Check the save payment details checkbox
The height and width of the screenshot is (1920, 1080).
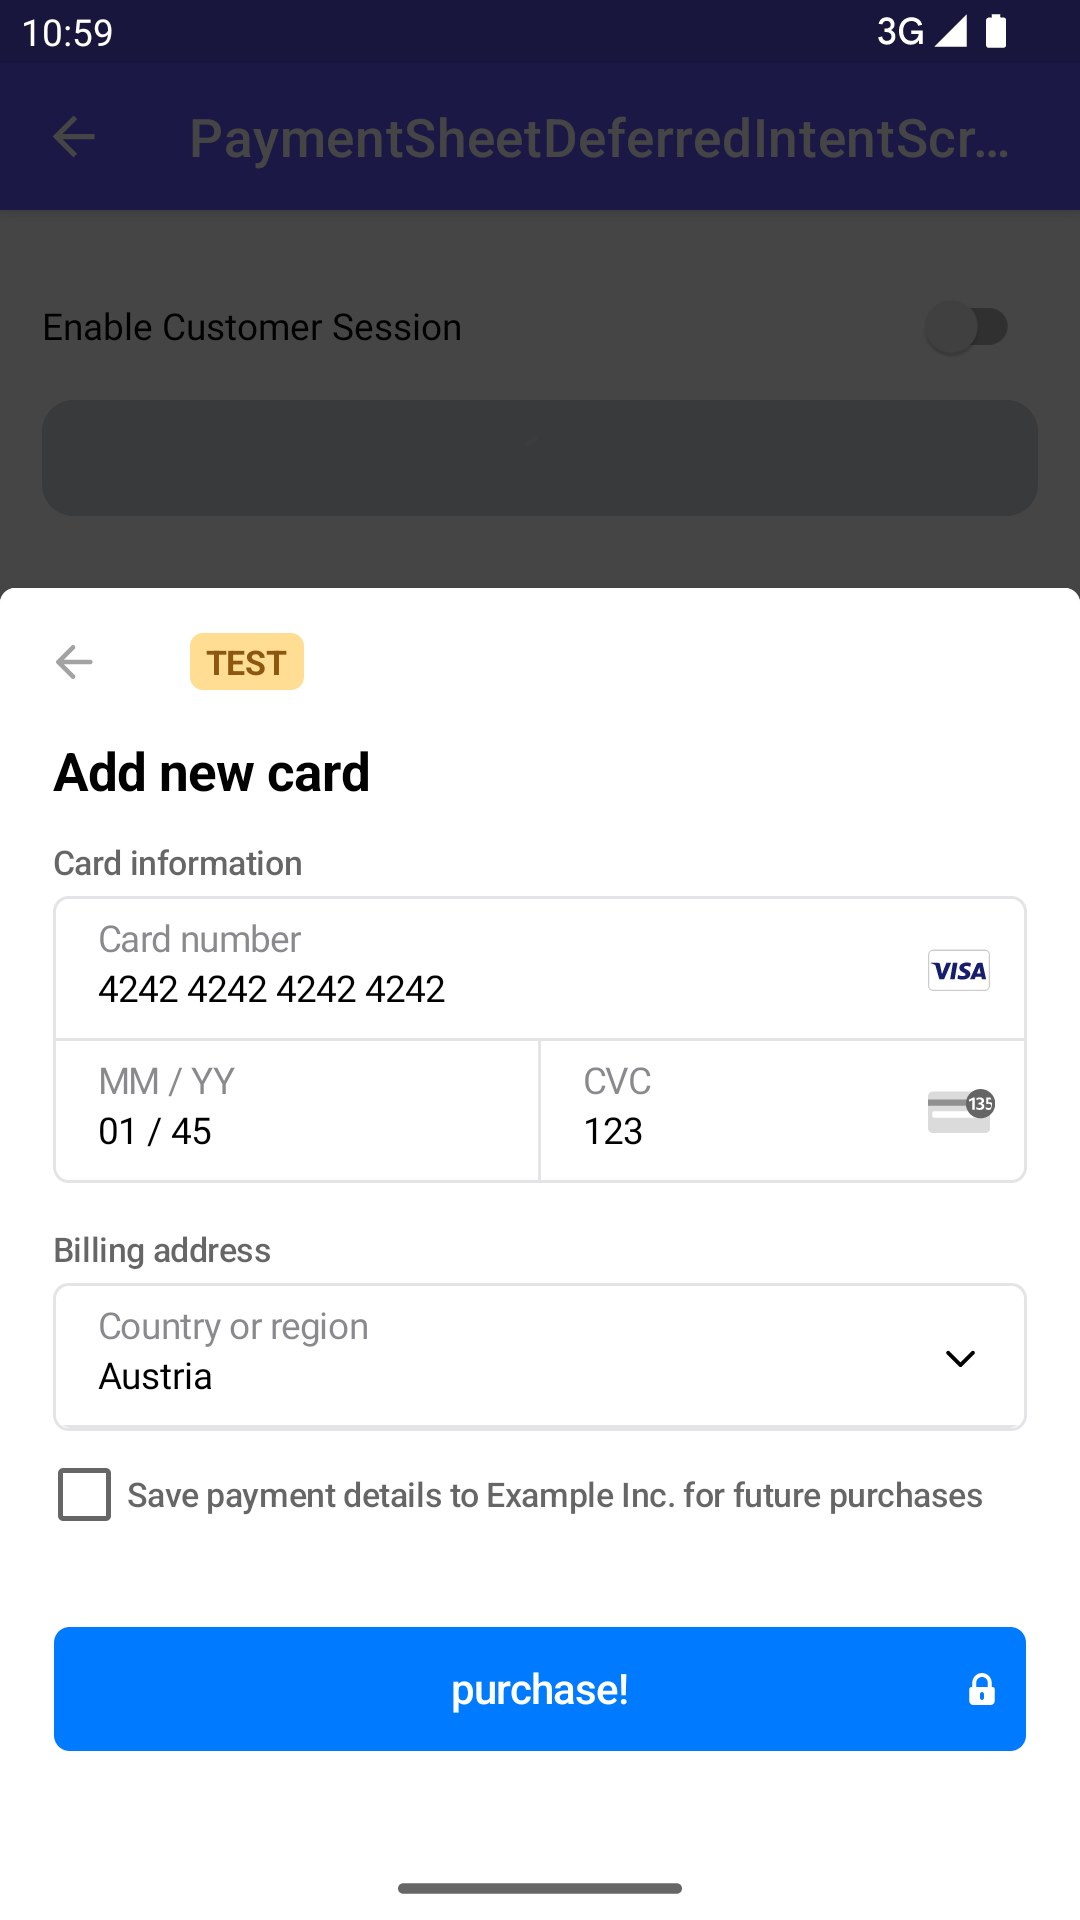tap(85, 1495)
